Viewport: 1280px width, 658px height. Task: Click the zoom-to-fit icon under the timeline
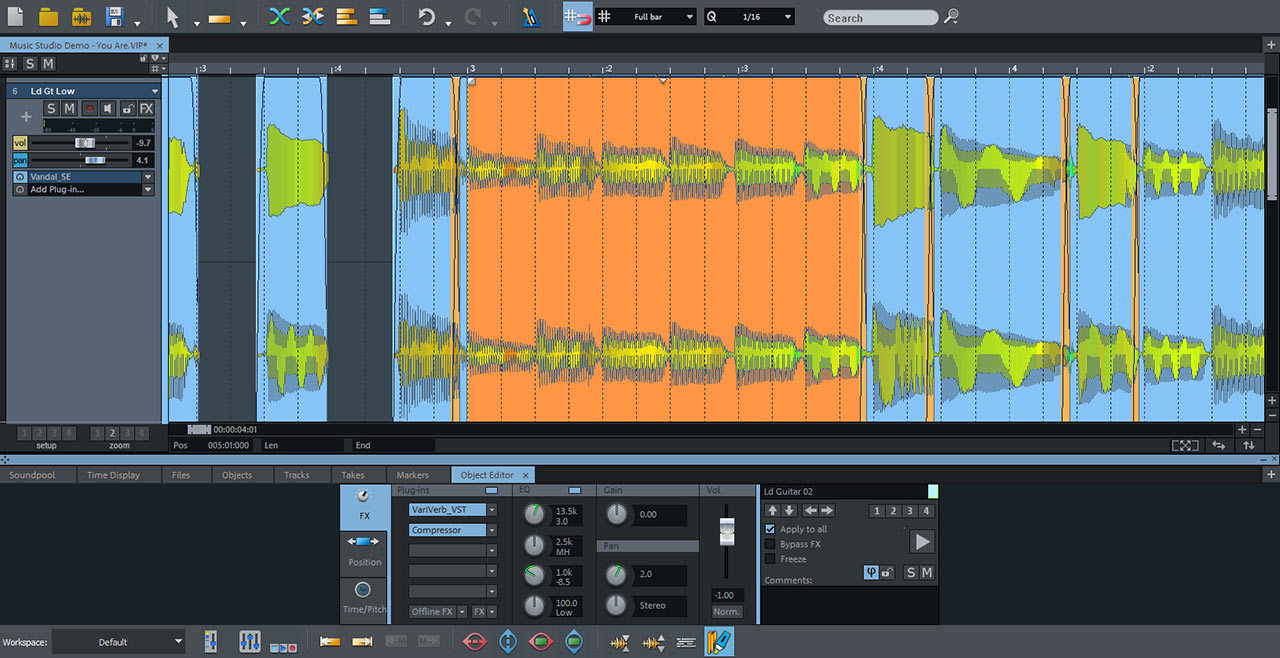1184,445
